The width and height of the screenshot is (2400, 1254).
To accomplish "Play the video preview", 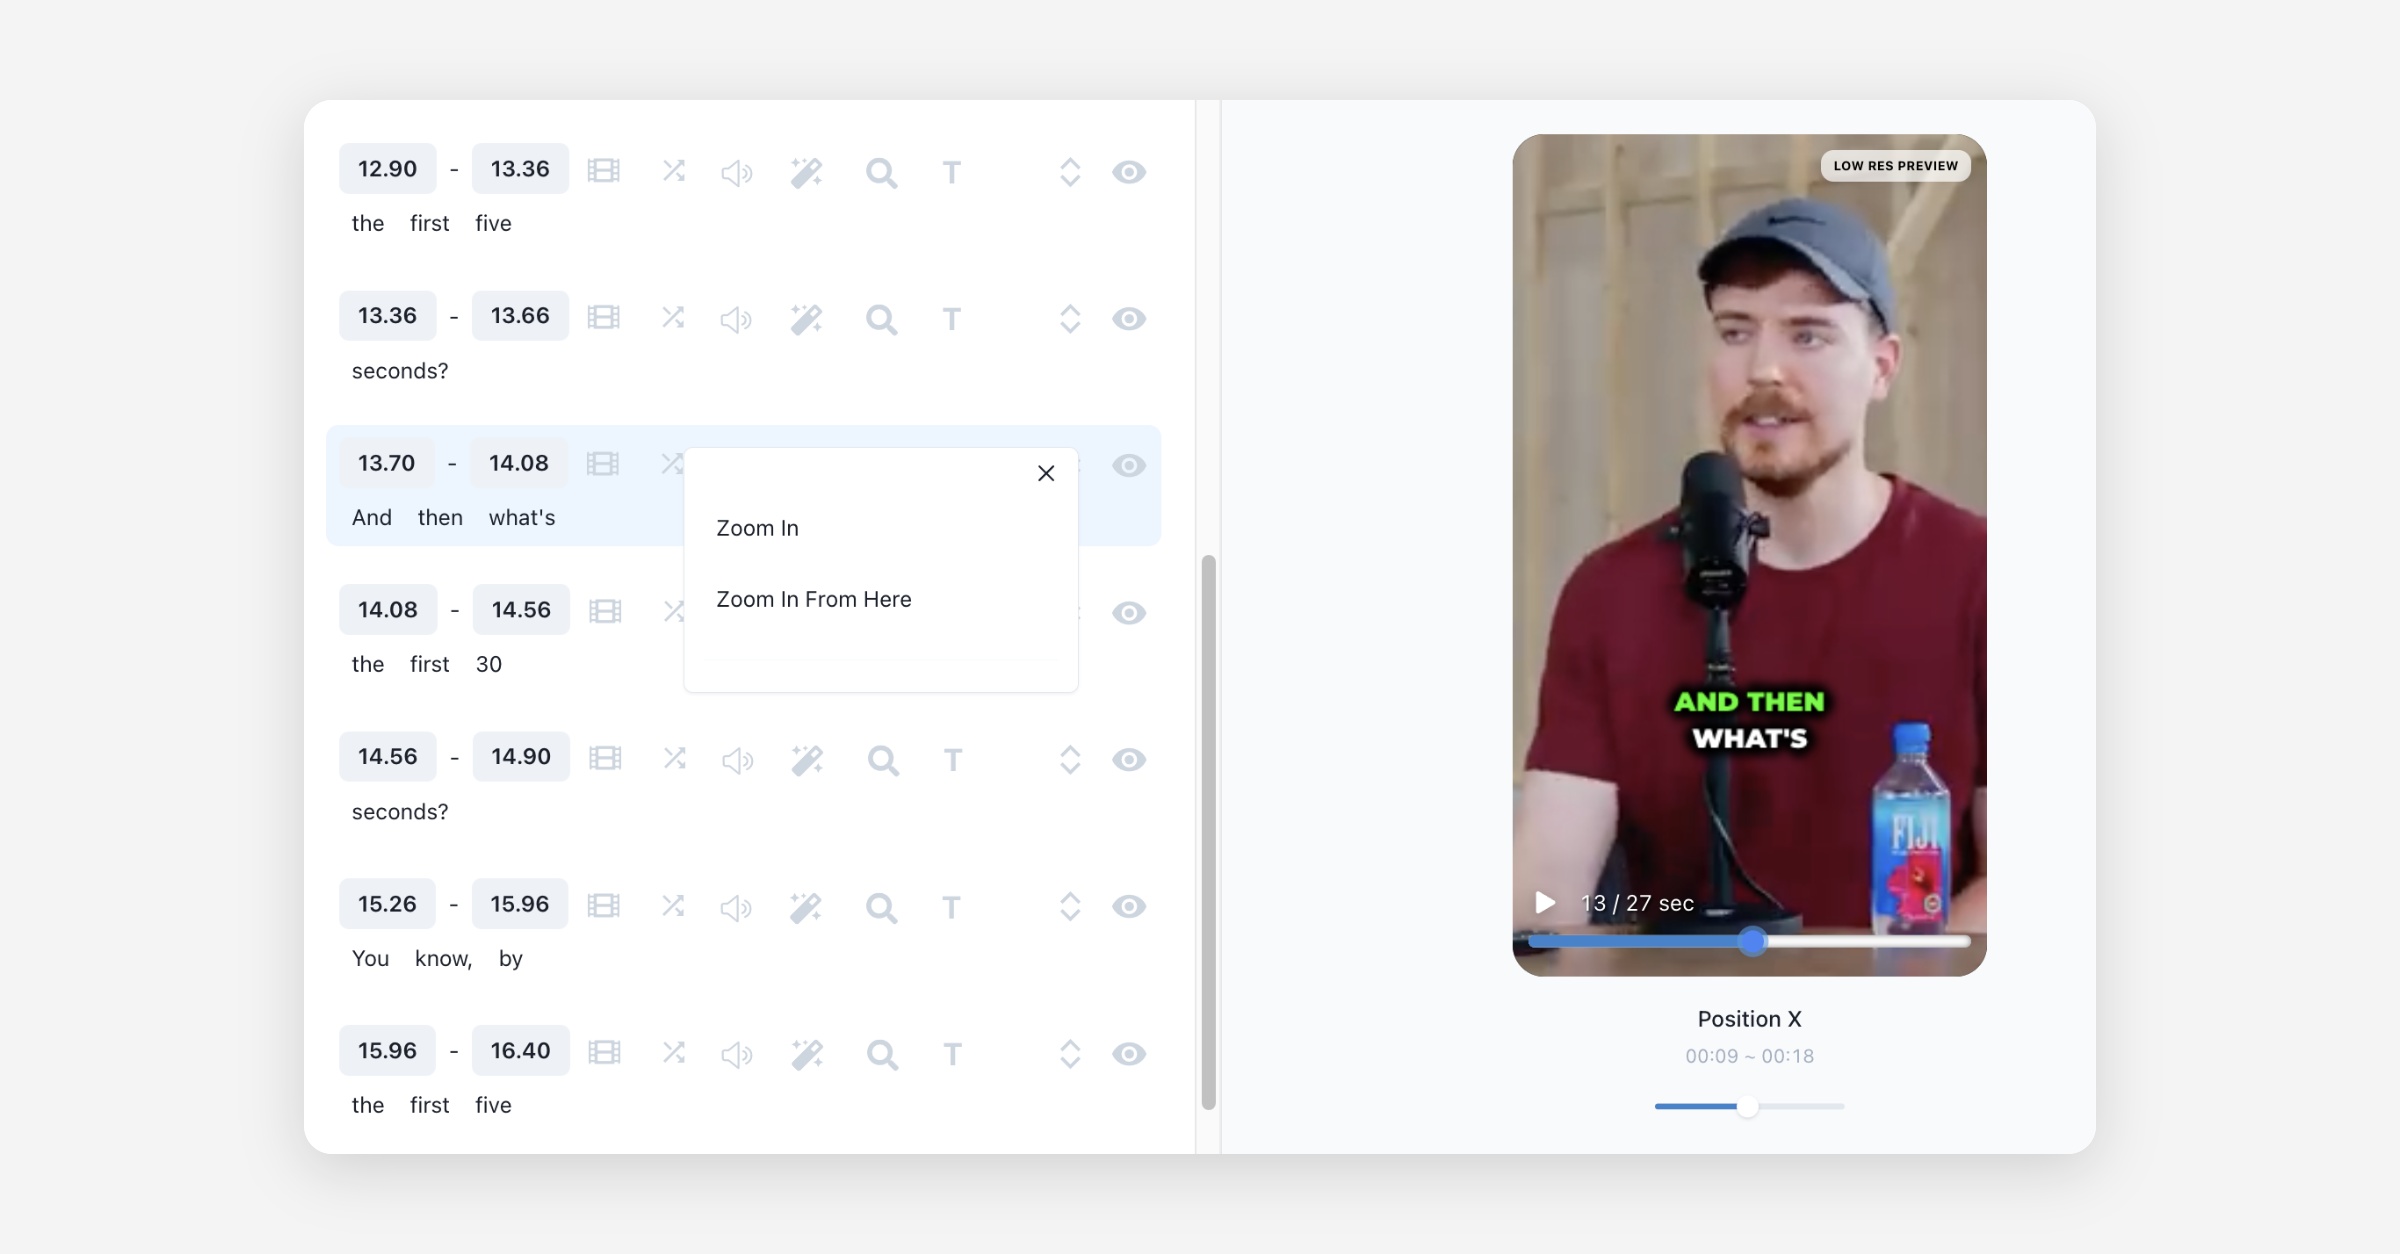I will coord(1545,903).
